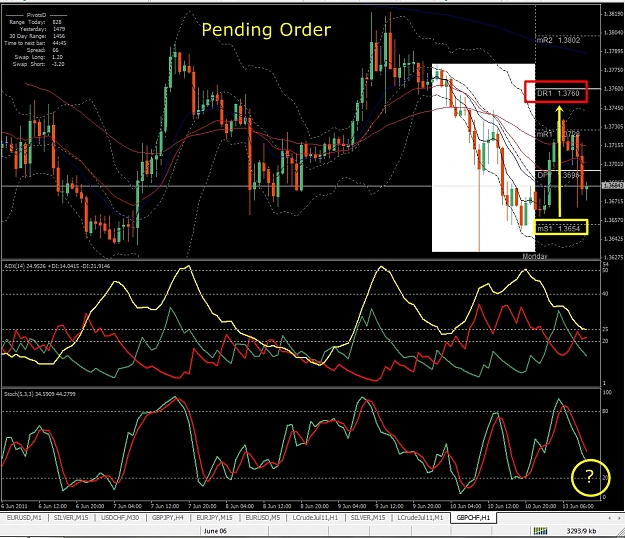Screen dimensions: 625x538
Task: Open the EURUSD,M5 chart tab
Action: point(262,518)
